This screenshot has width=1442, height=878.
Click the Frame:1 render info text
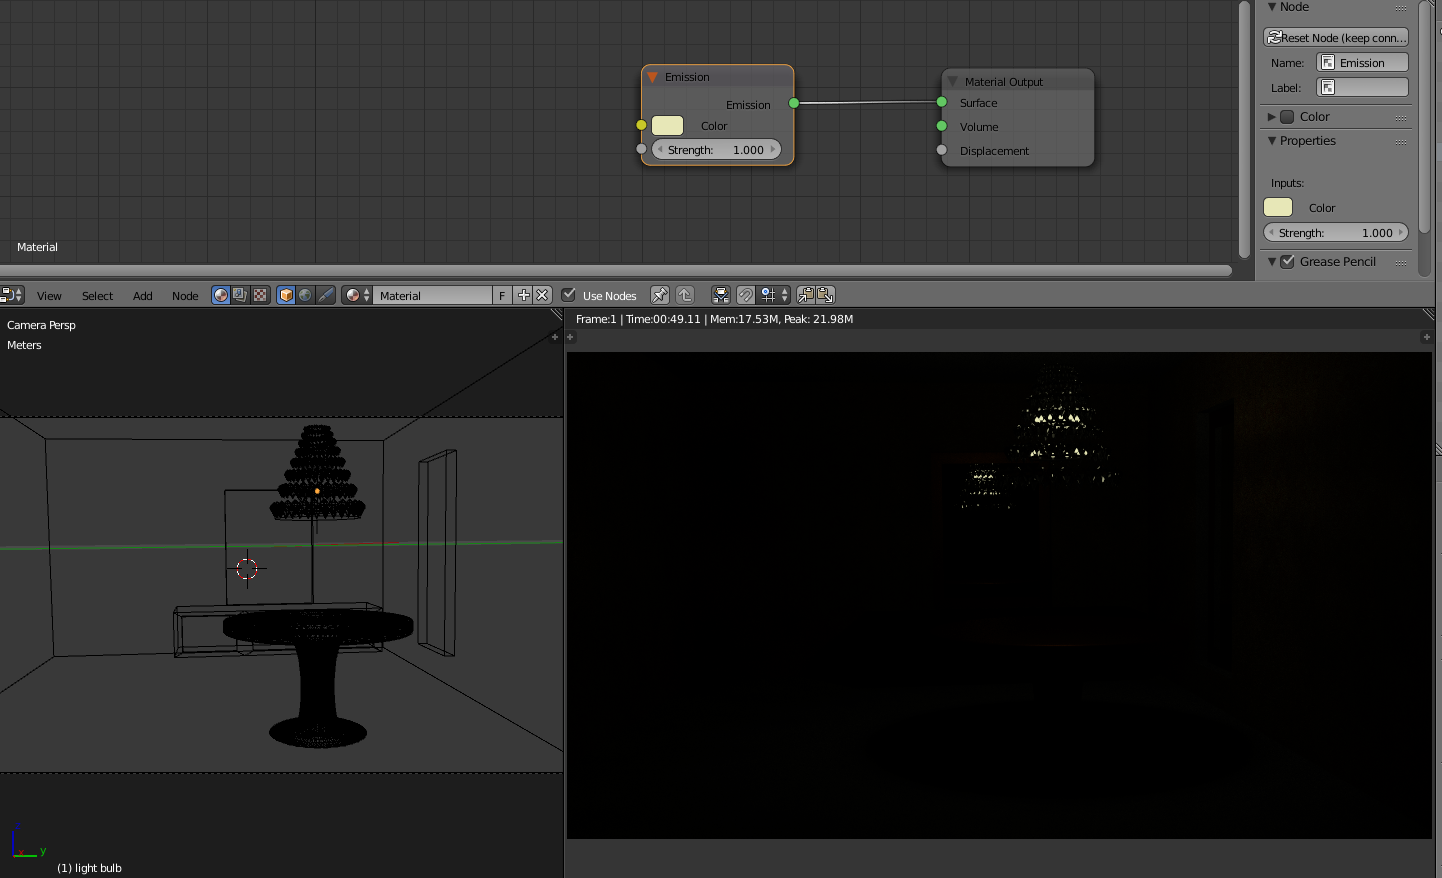pyautogui.click(x=714, y=319)
